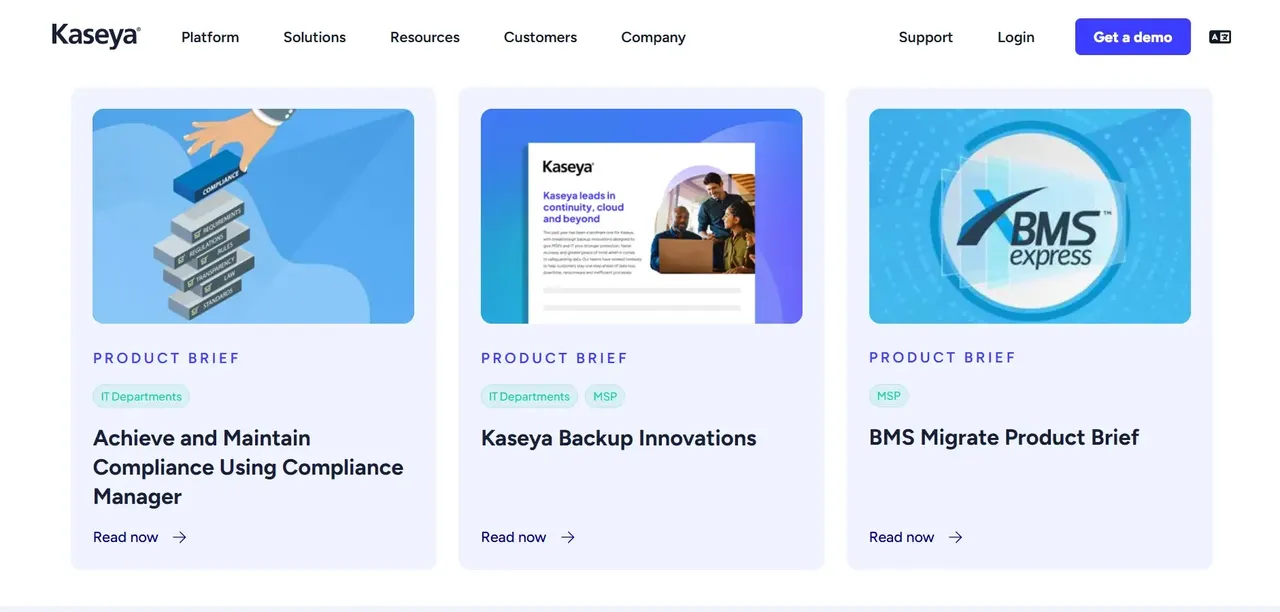The image size is (1280, 612).
Task: Click the Get a demo button
Action: pos(1133,37)
